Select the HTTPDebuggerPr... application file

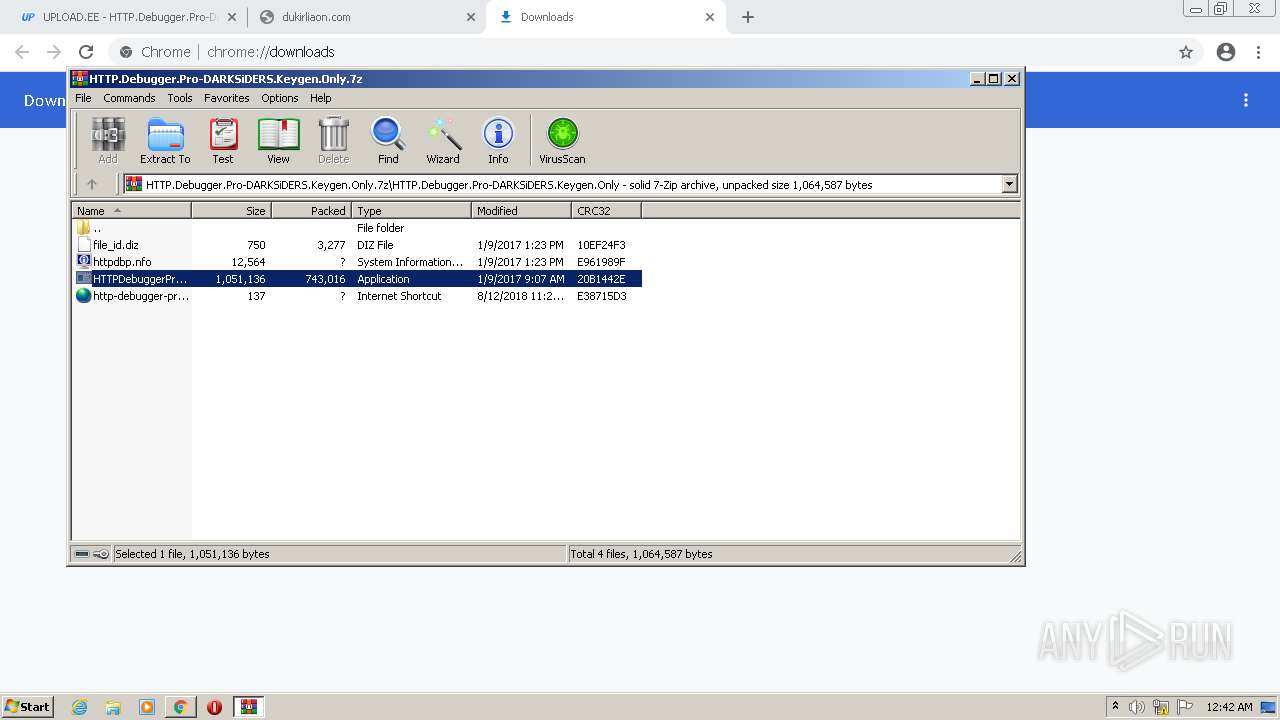[357, 279]
